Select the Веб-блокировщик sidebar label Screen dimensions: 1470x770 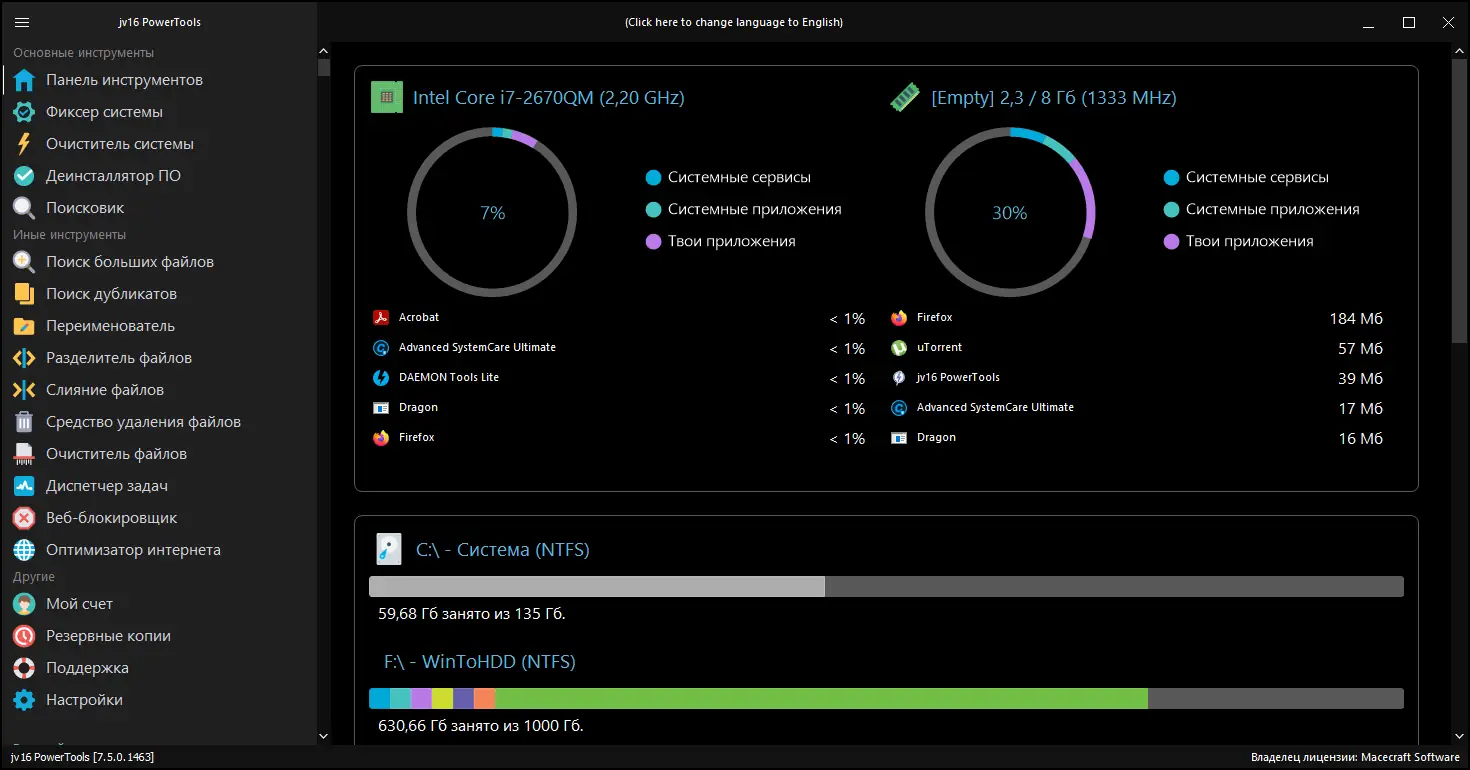tap(112, 518)
